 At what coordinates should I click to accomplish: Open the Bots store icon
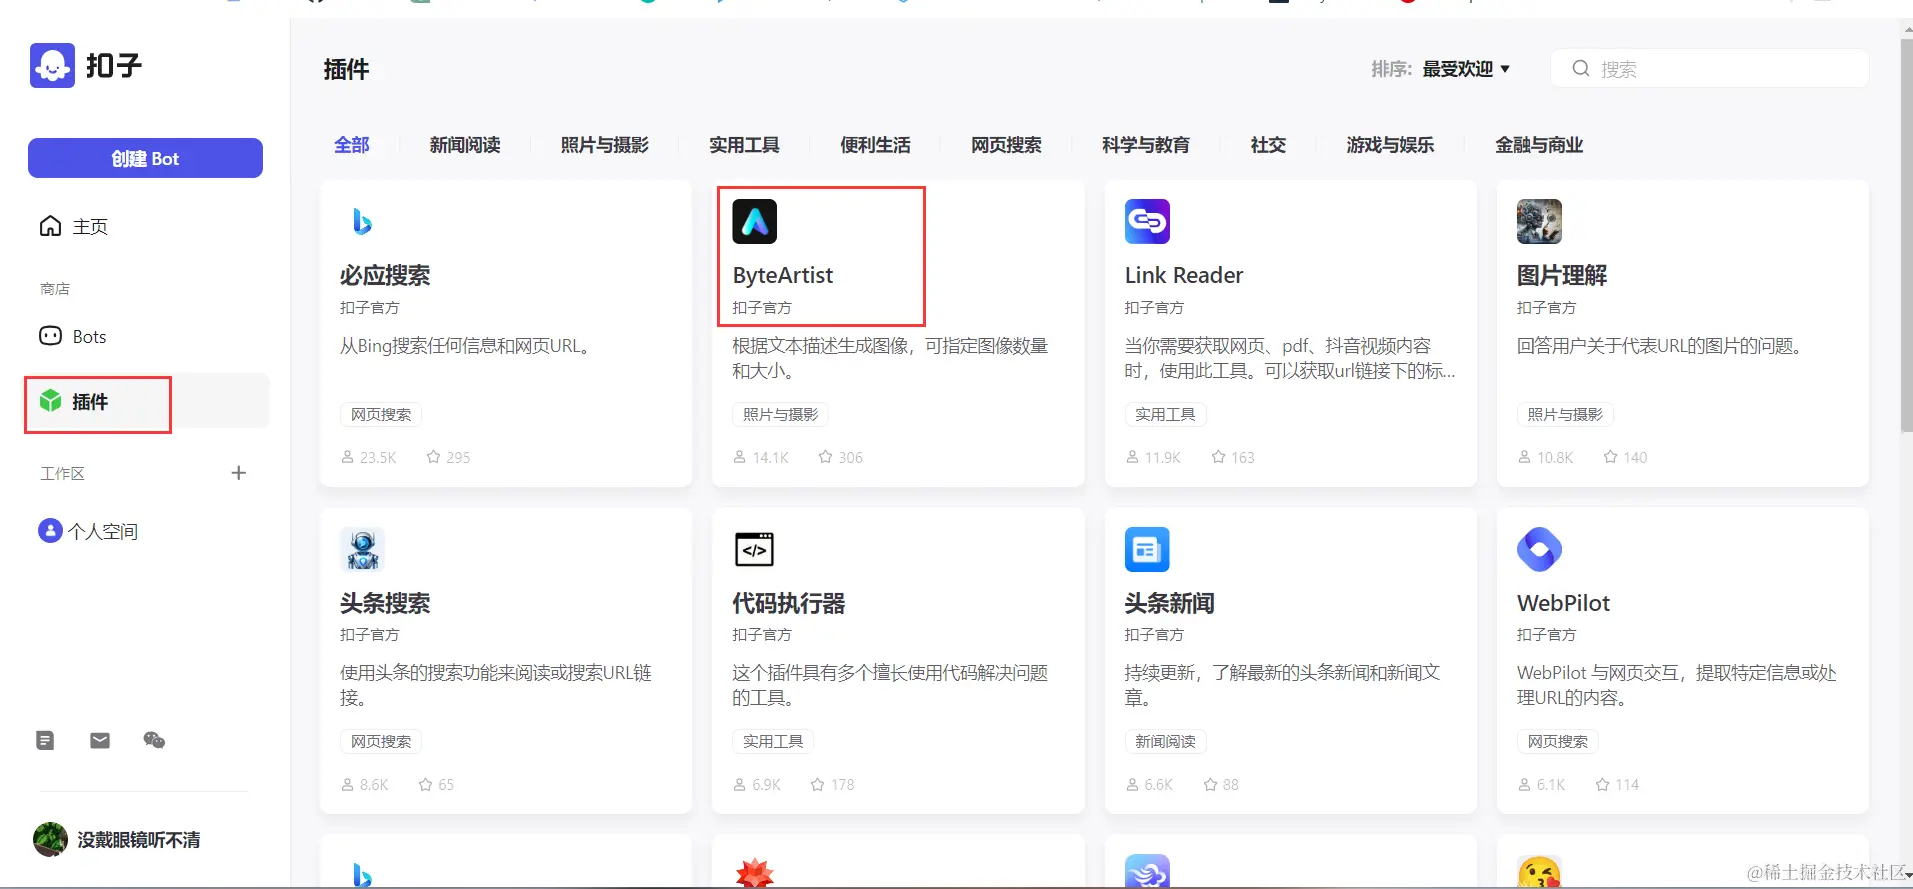[x=50, y=336]
